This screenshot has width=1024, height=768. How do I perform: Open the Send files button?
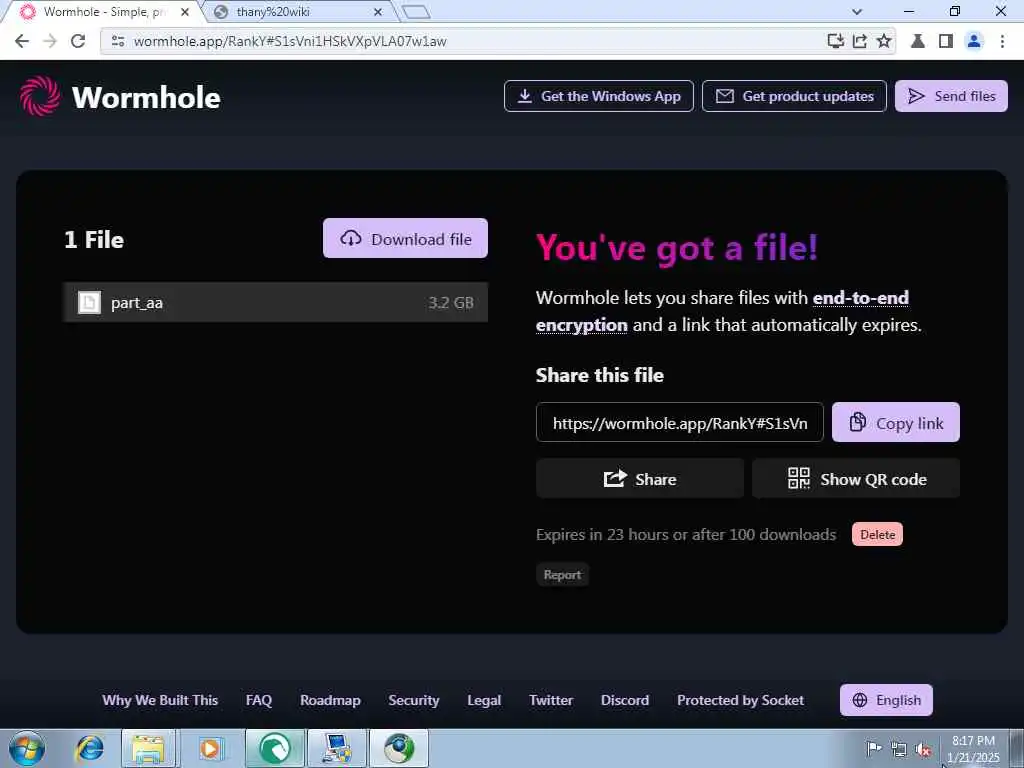point(951,96)
